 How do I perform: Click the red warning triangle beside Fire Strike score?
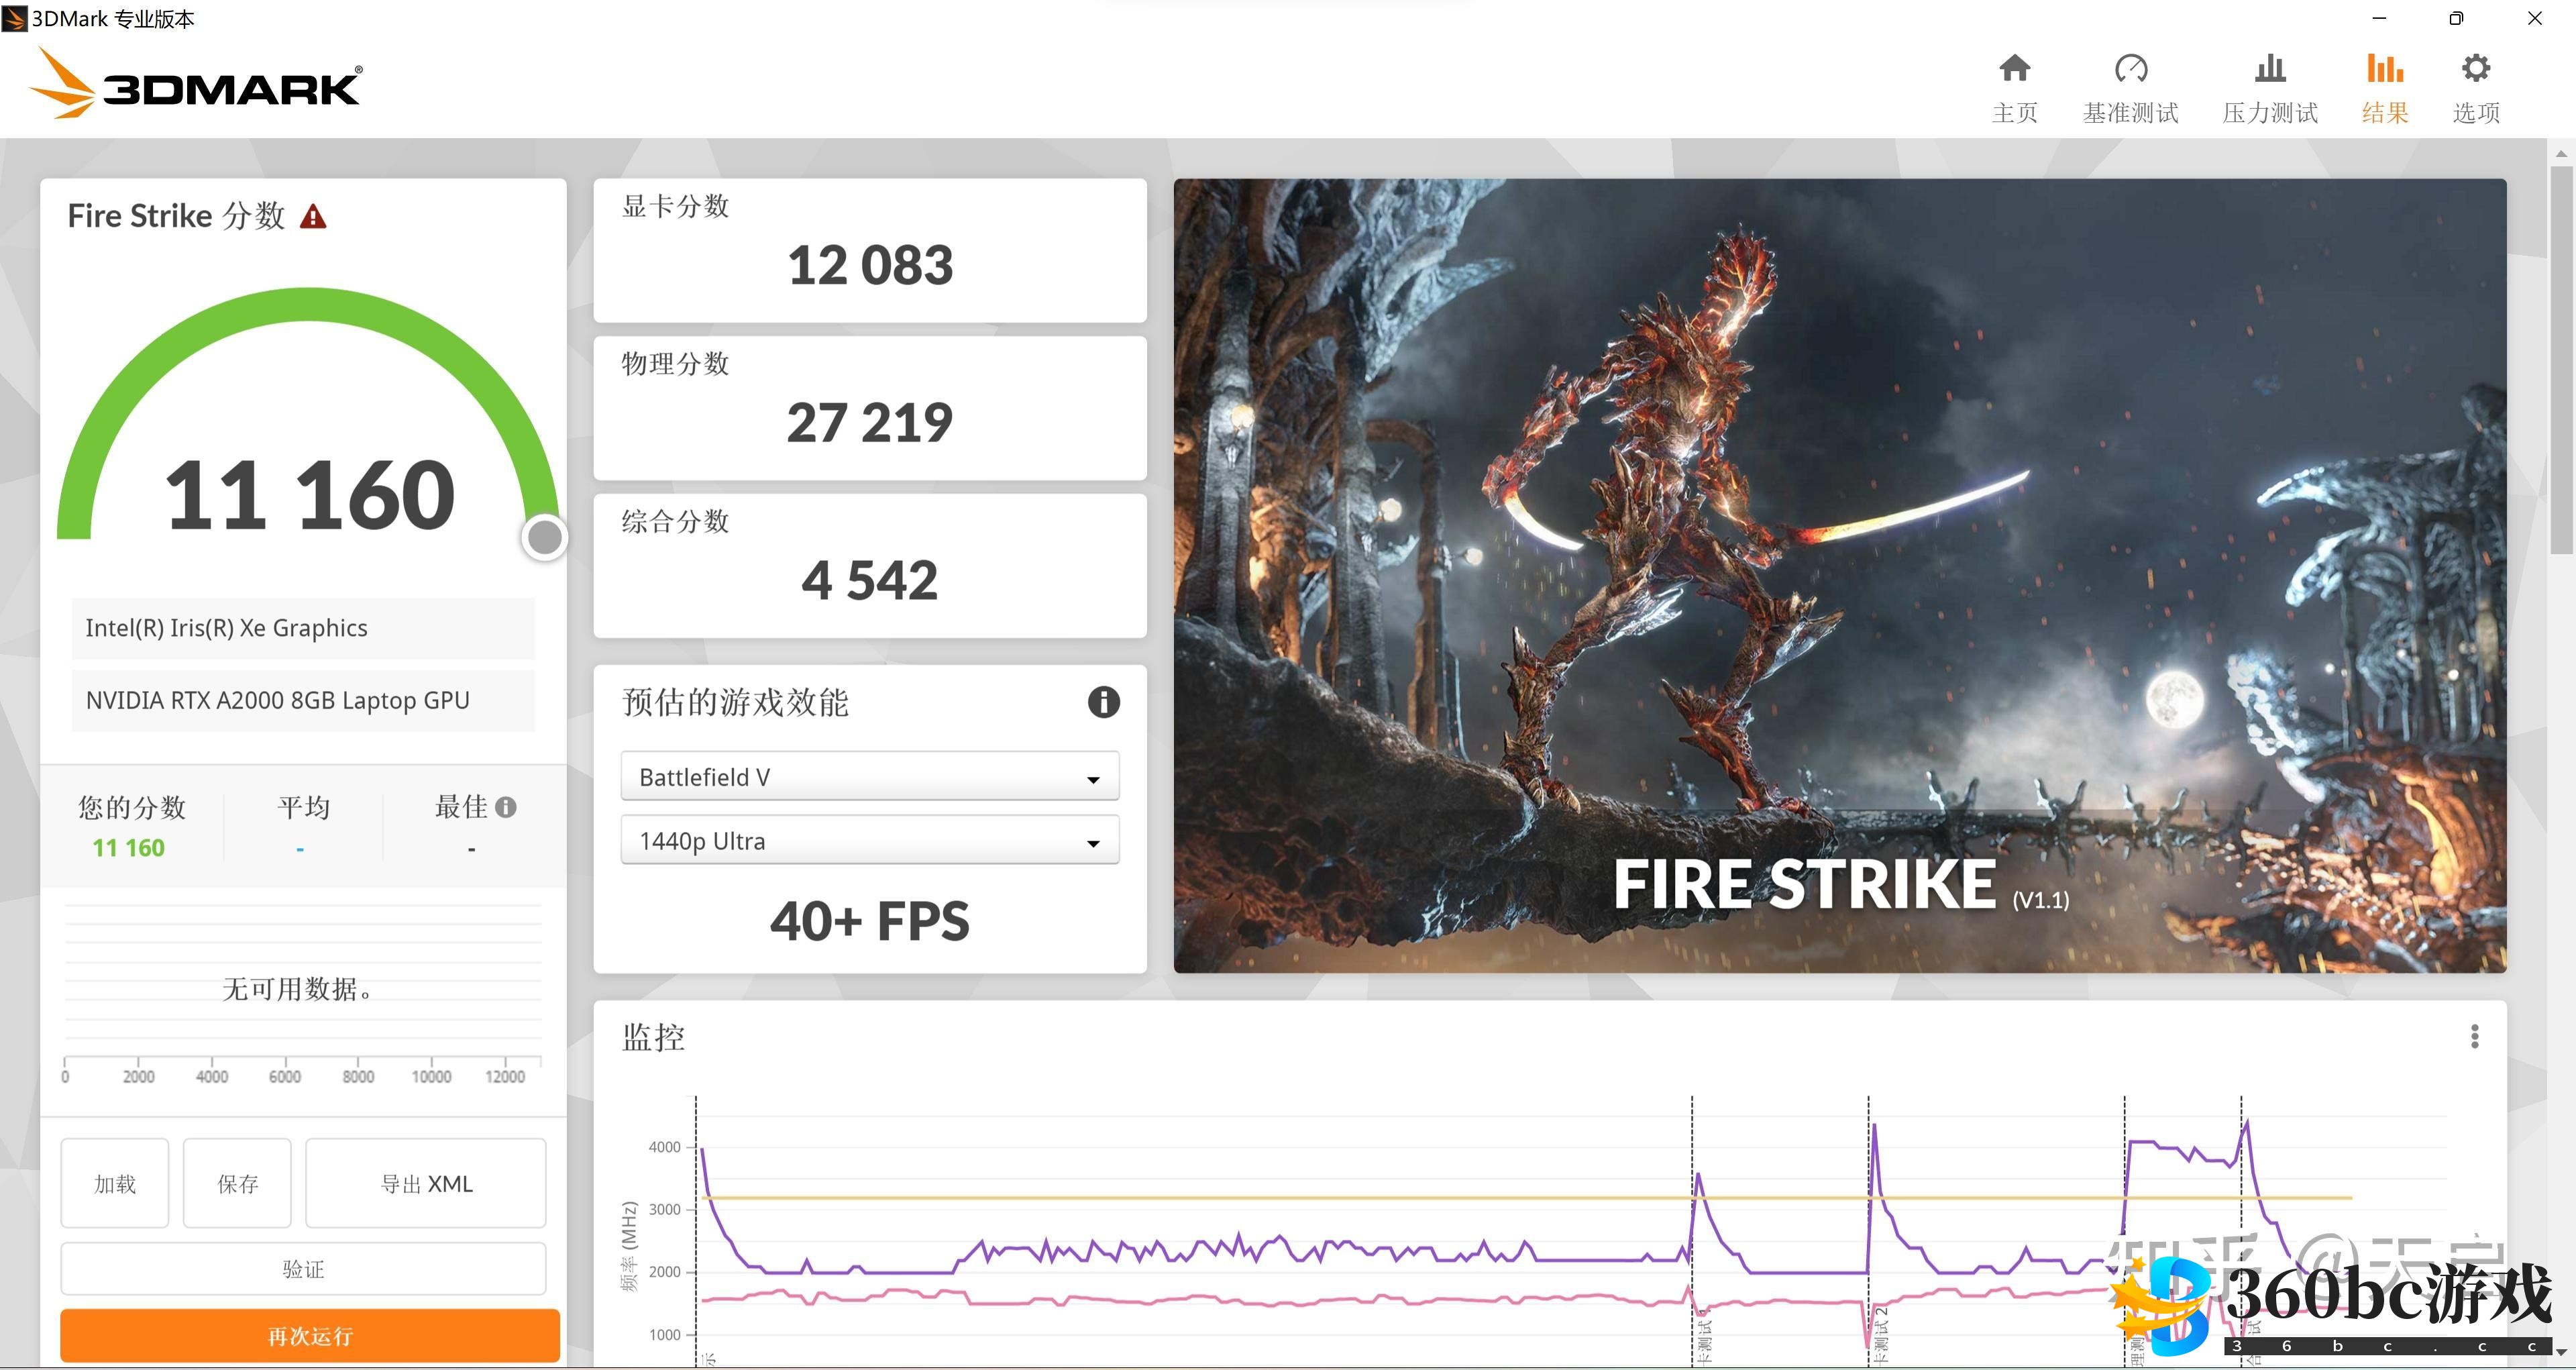313,217
